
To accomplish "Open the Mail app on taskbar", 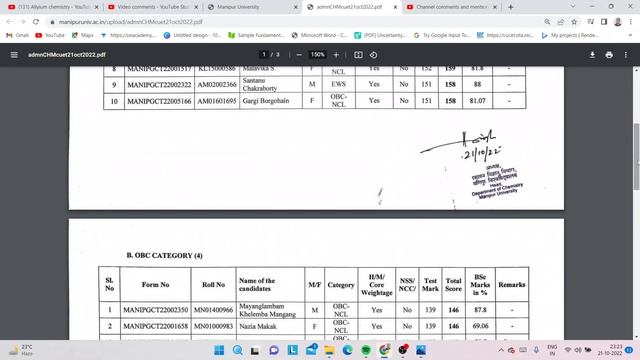I will [311, 350].
